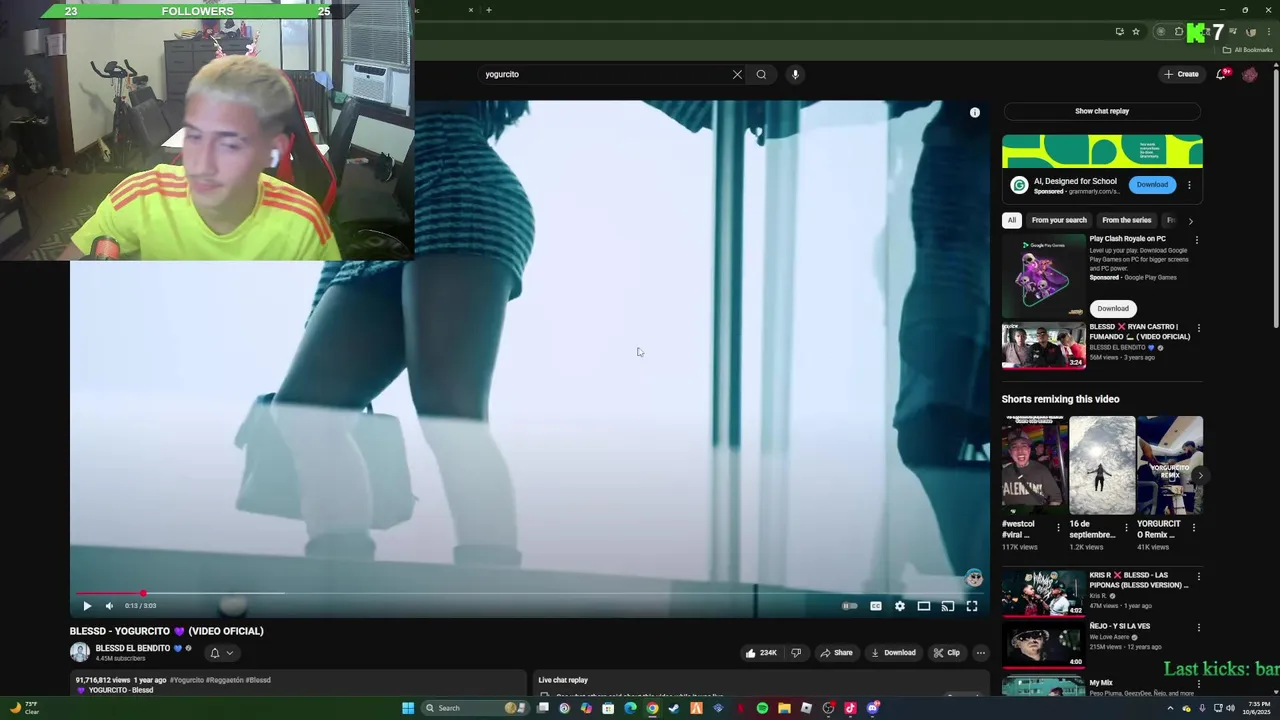The width and height of the screenshot is (1280, 720).
Task: Toggle channel notification bell
Action: click(214, 653)
